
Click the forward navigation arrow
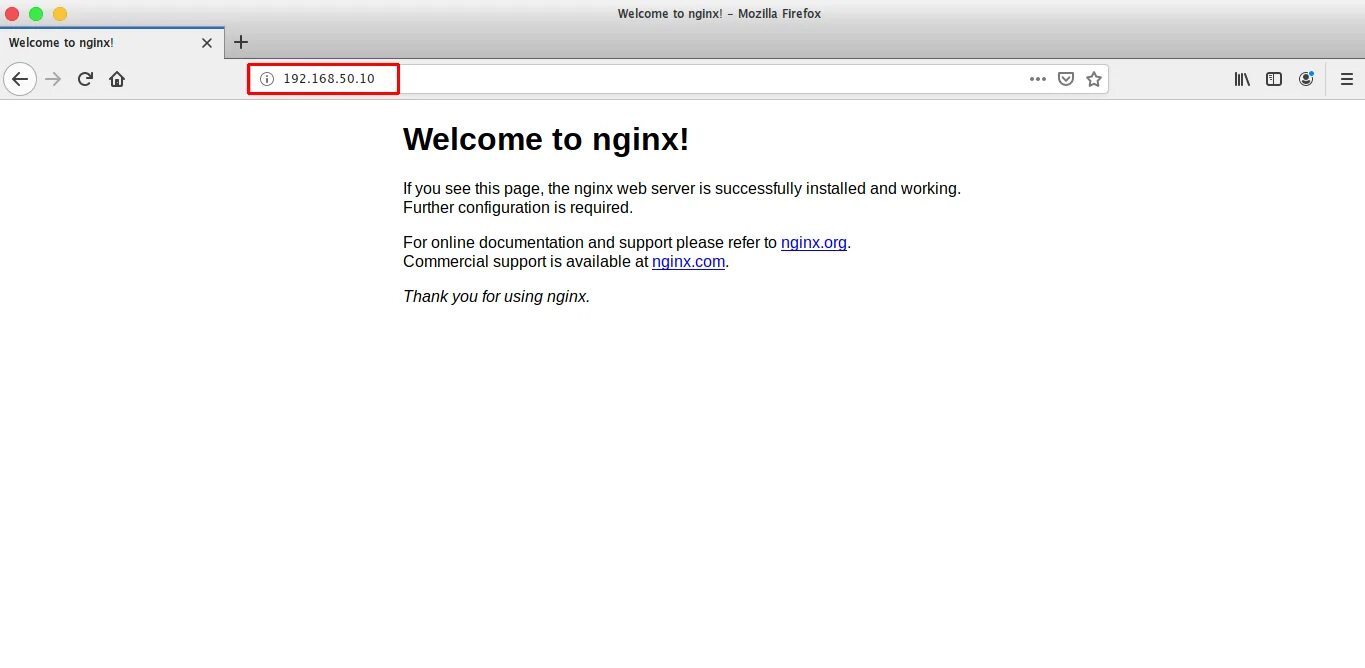[x=54, y=79]
